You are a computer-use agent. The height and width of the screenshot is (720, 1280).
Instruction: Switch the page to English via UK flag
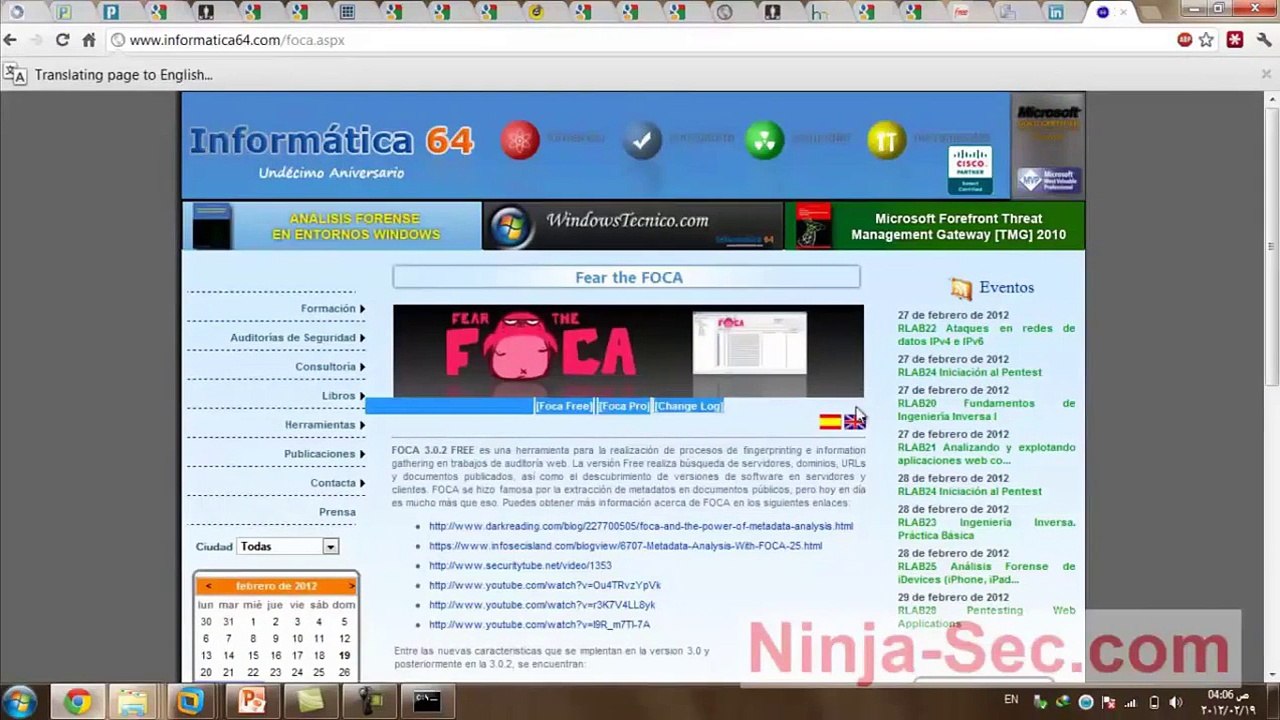pos(855,421)
